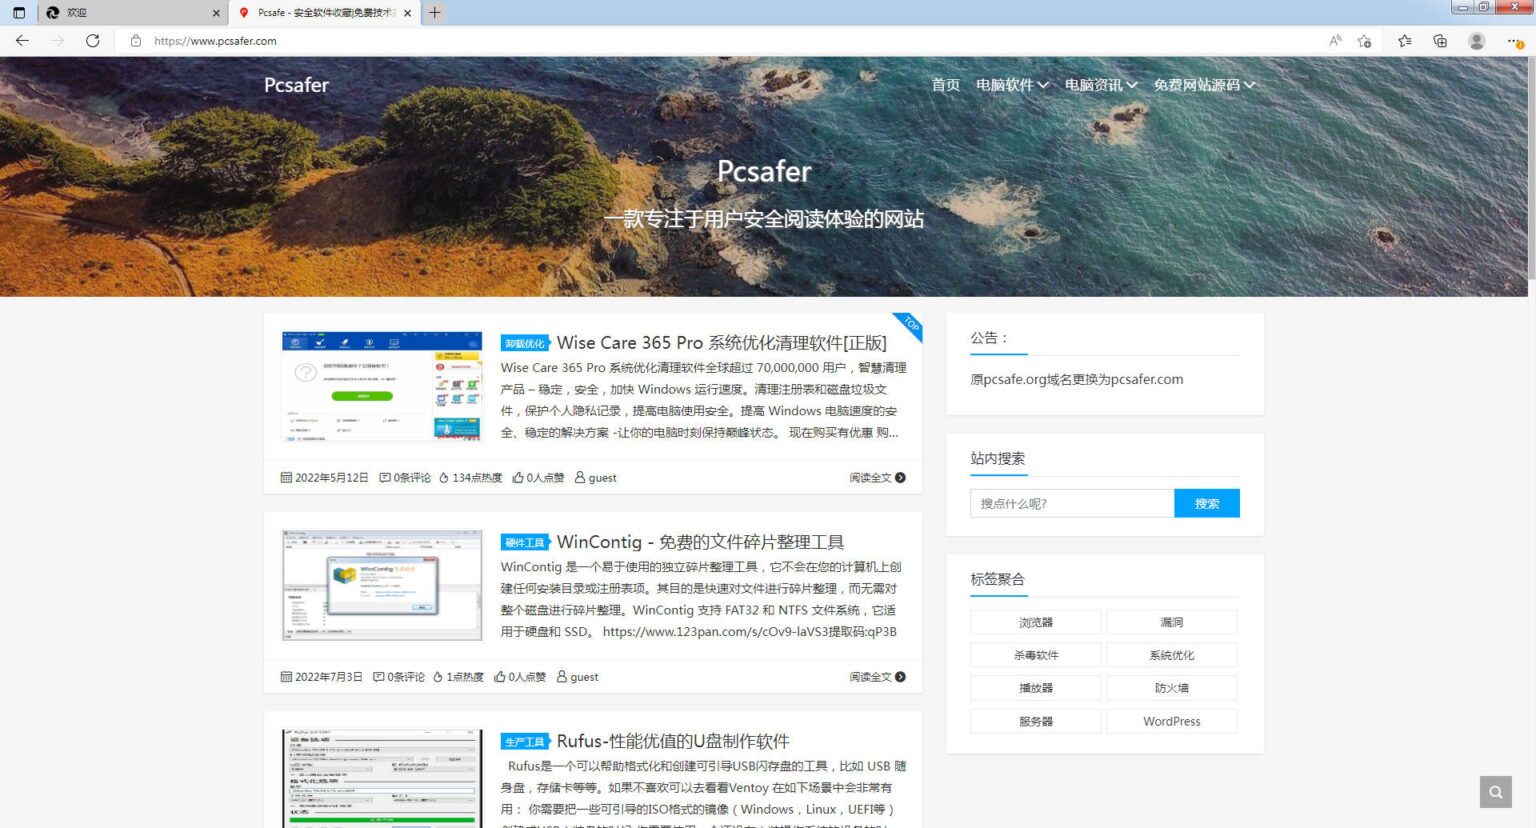Viewport: 1536px width, 828px height.
Task: Open browser settings ellipsis menu
Action: pos(1514,41)
